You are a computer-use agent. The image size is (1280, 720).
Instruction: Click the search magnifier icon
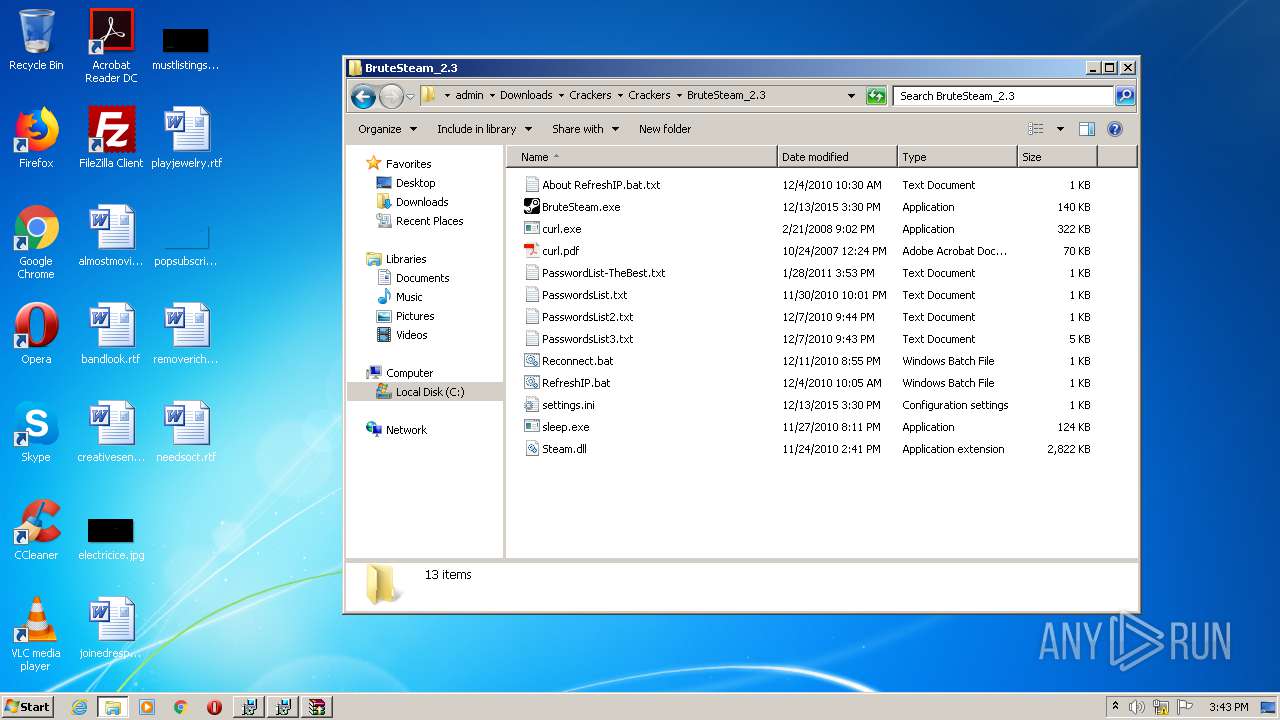coord(1125,96)
